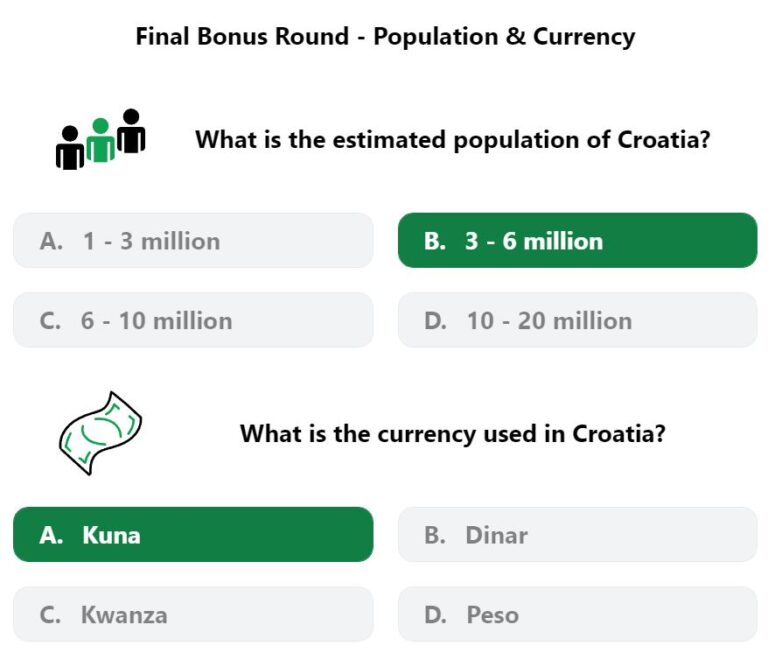768x667 pixels.
Task: Click the green person figure in the population icon
Action: click(x=100, y=141)
